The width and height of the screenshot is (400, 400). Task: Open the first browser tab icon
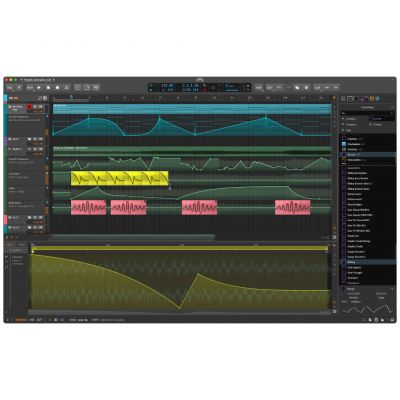[343, 99]
